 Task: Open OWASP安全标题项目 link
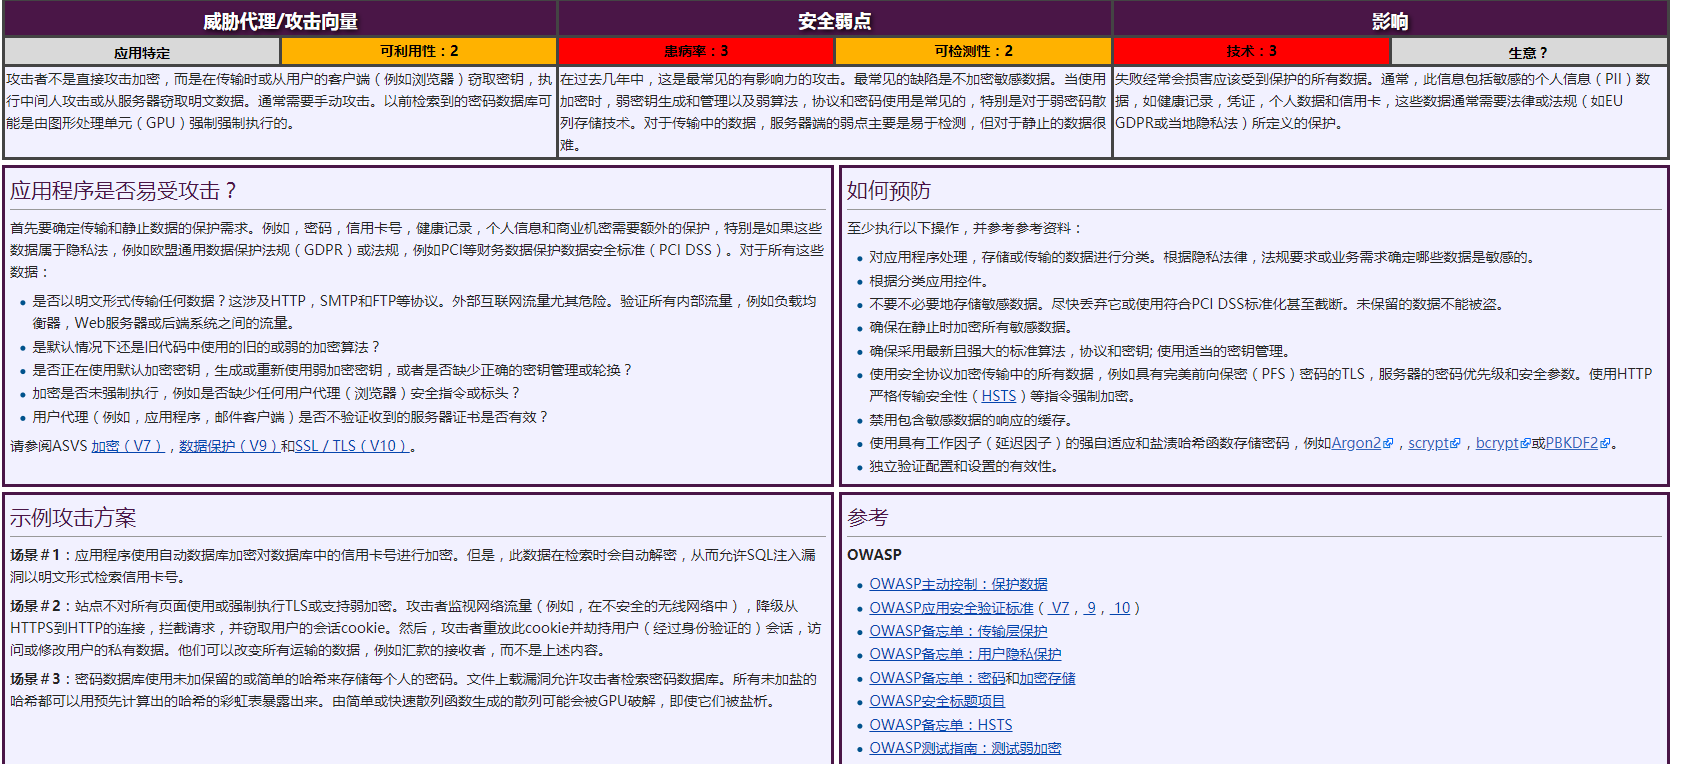coord(937,701)
